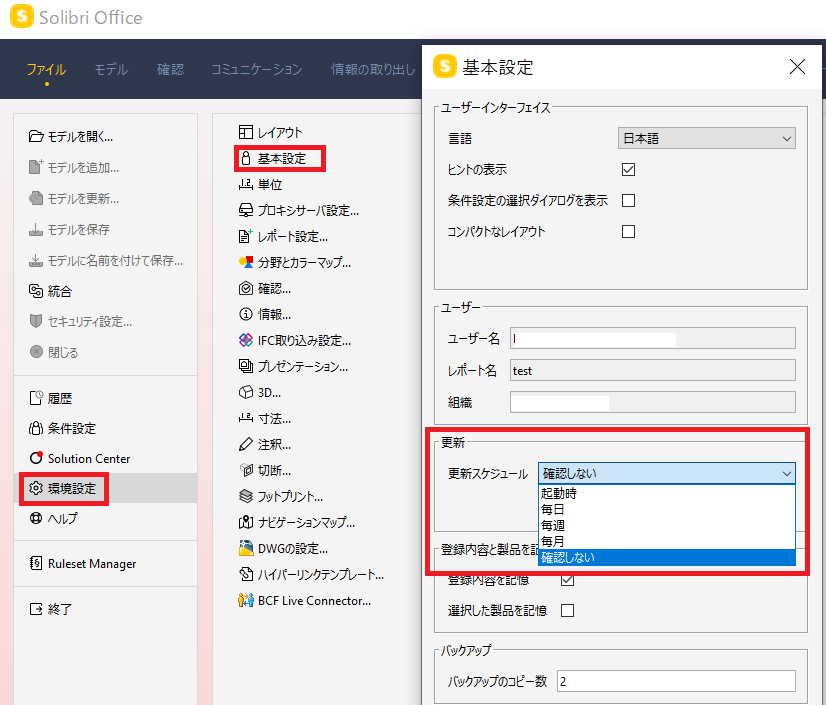Image resolution: width=826 pixels, height=705 pixels.
Task: Click the ヘルプ lifebuoy icon
Action: point(36,518)
